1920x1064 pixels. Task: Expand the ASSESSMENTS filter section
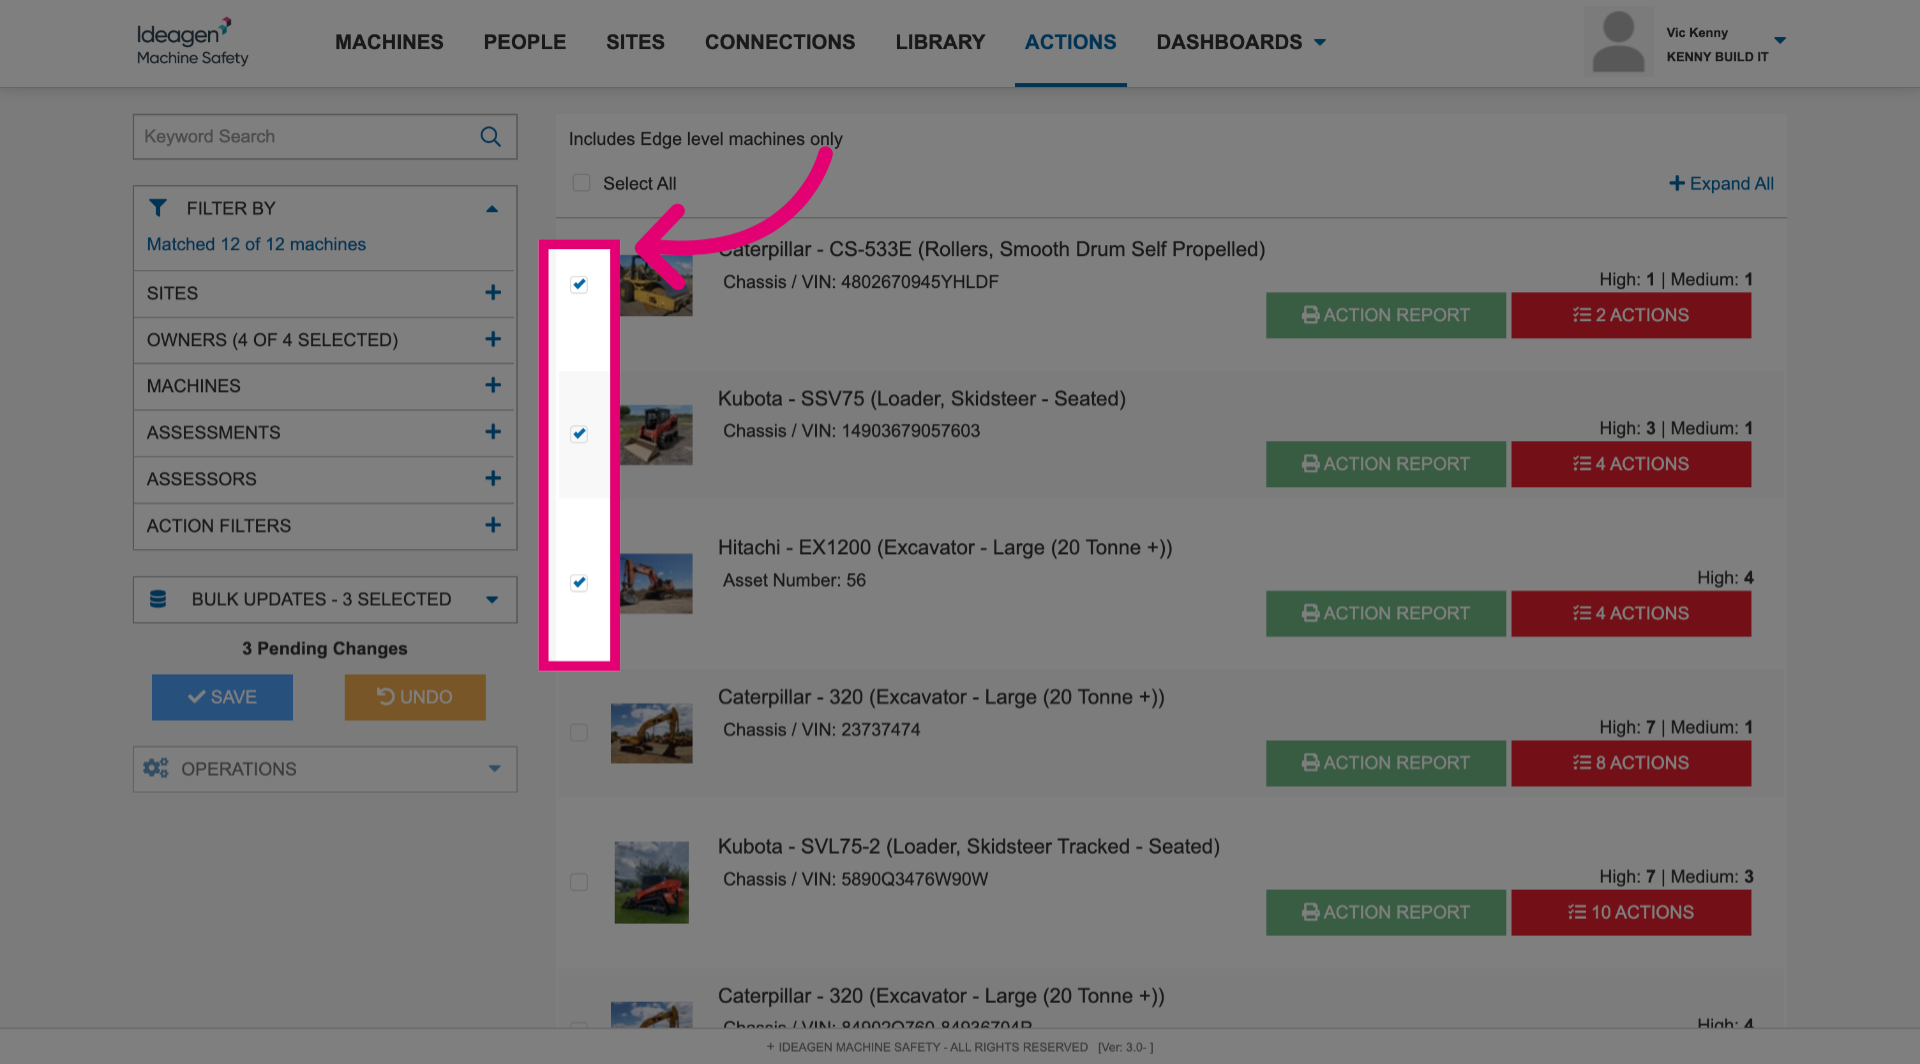click(x=325, y=433)
